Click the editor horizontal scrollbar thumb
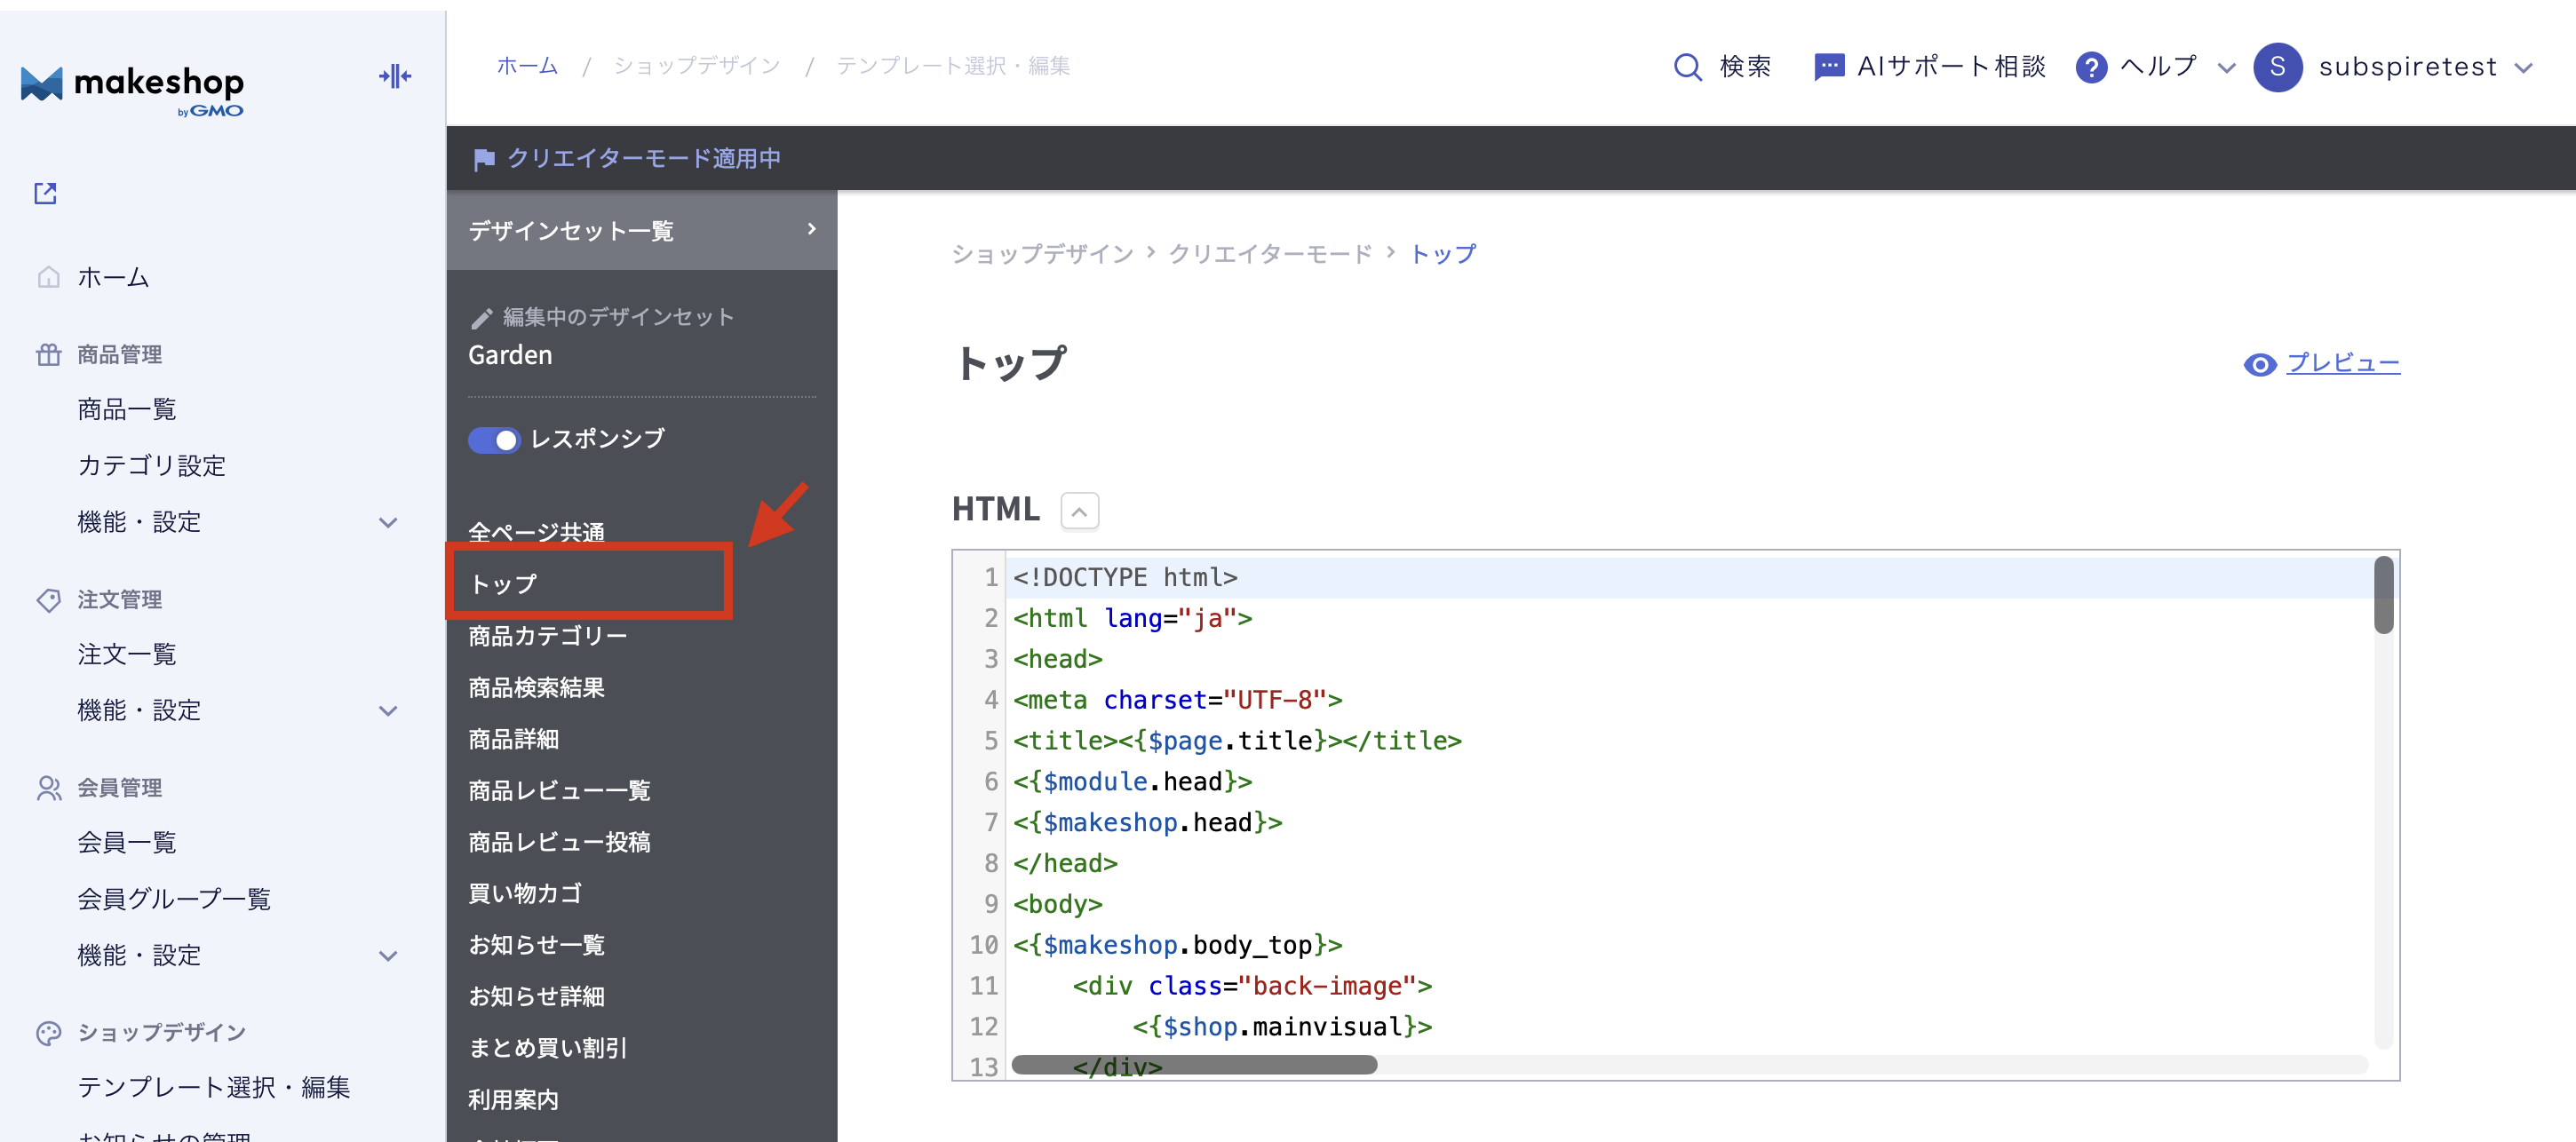Screen dimensions: 2576x1142 (1194, 1065)
